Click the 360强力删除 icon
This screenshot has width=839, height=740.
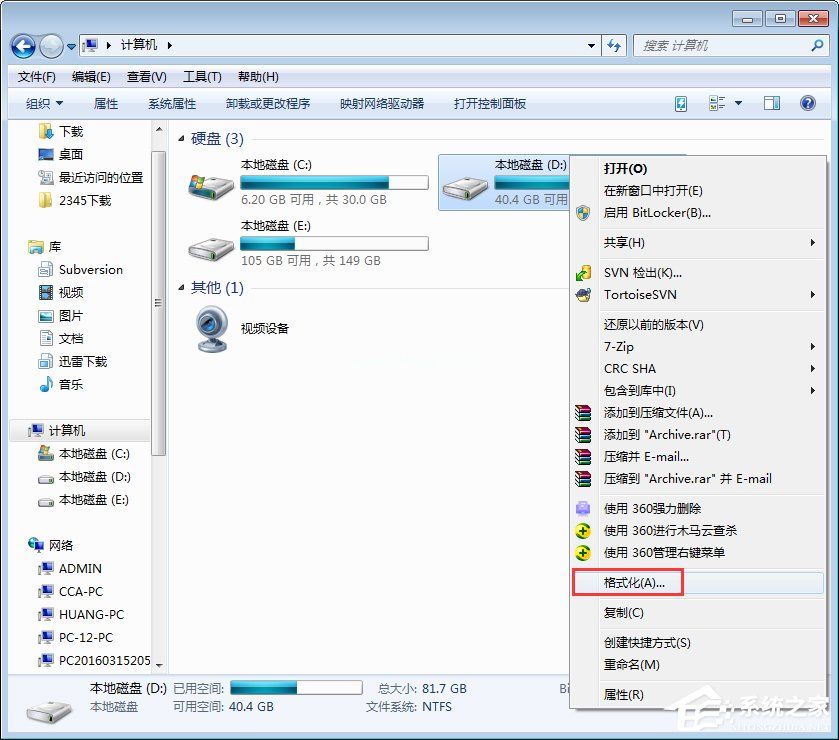coord(584,508)
